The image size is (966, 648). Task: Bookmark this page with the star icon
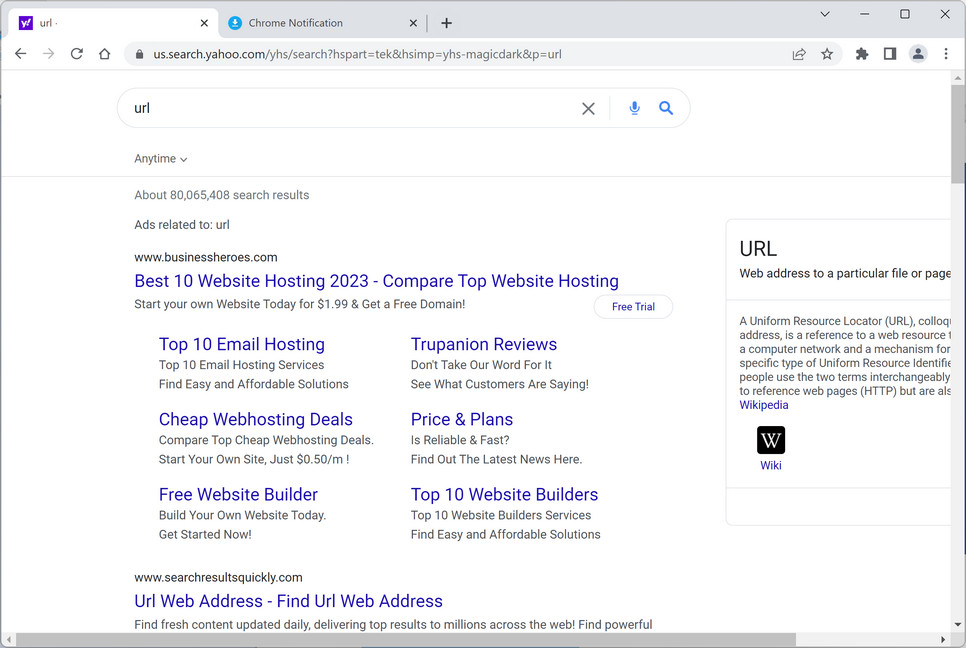[x=827, y=54]
